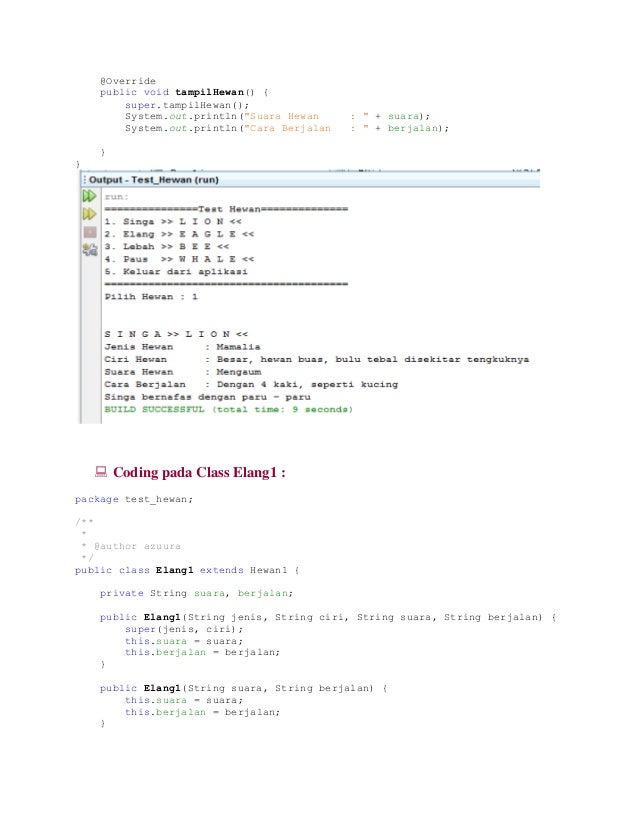Viewport: 638px width, 826px height.
Task: Click 'public class Elang1 extends Hewan1' line
Action: tap(187, 570)
